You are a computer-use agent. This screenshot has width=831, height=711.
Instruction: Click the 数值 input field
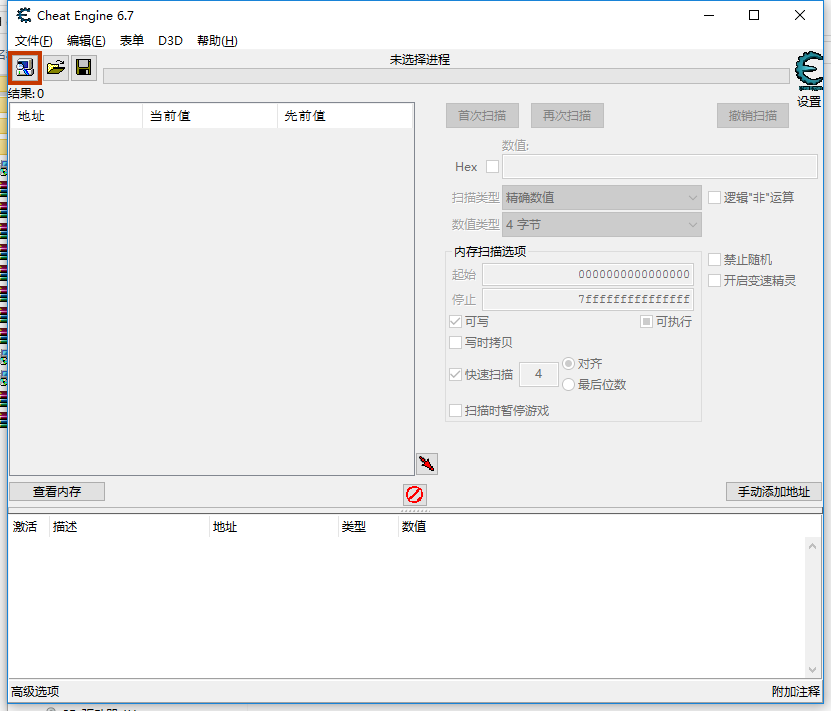click(x=659, y=167)
